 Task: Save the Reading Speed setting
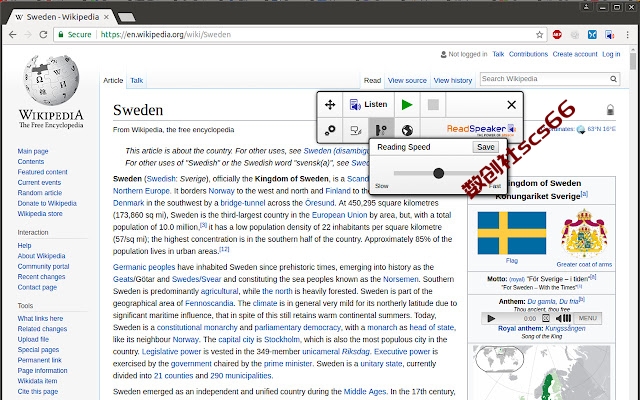coord(485,147)
